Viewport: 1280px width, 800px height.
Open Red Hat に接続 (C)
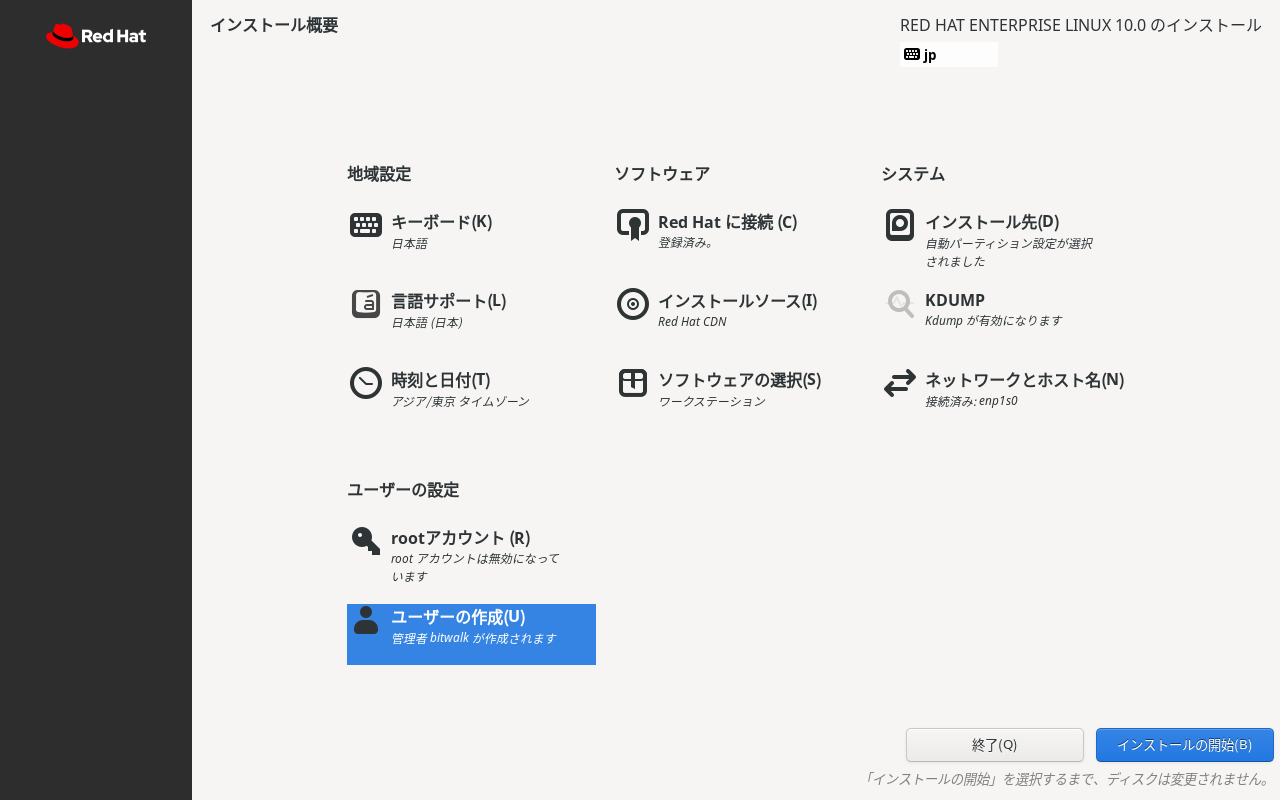pyautogui.click(x=727, y=222)
